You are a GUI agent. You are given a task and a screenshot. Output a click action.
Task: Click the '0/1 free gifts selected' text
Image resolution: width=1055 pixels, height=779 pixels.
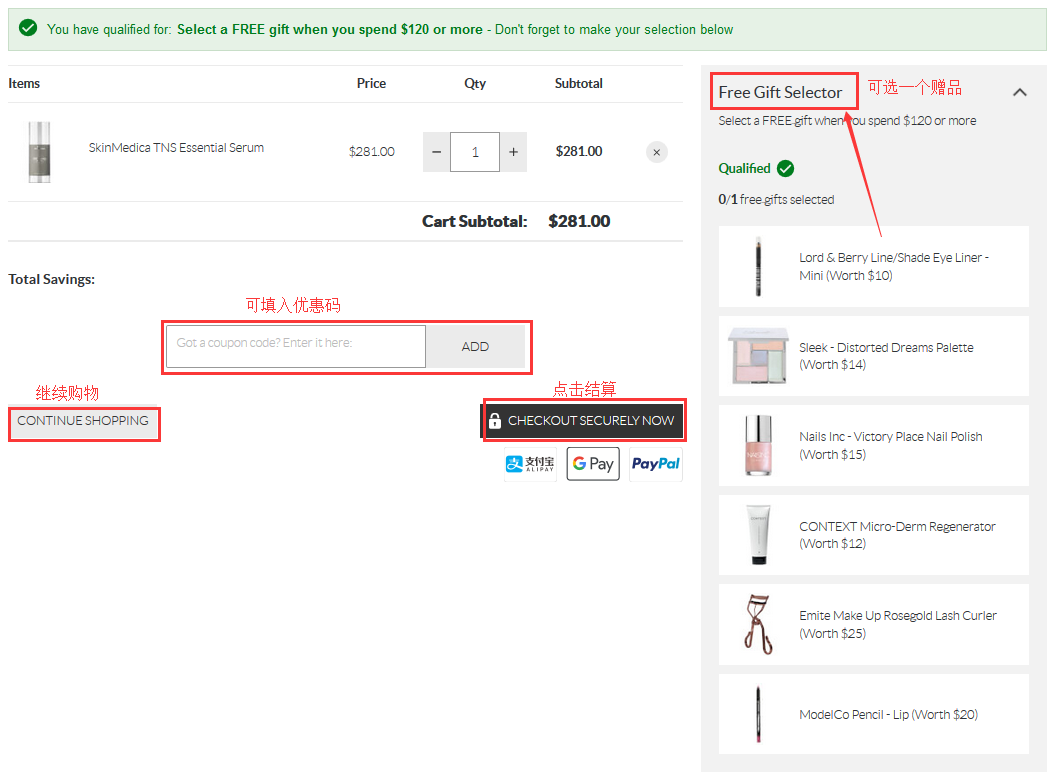(x=776, y=200)
